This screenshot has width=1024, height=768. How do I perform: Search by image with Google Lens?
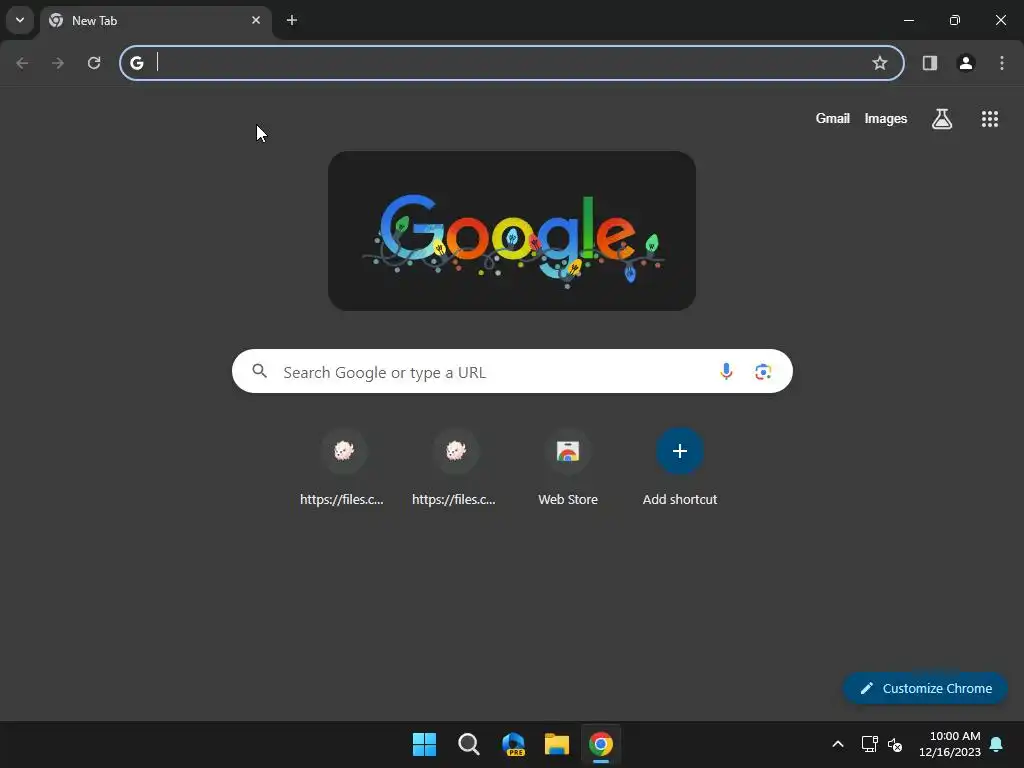pyautogui.click(x=763, y=372)
